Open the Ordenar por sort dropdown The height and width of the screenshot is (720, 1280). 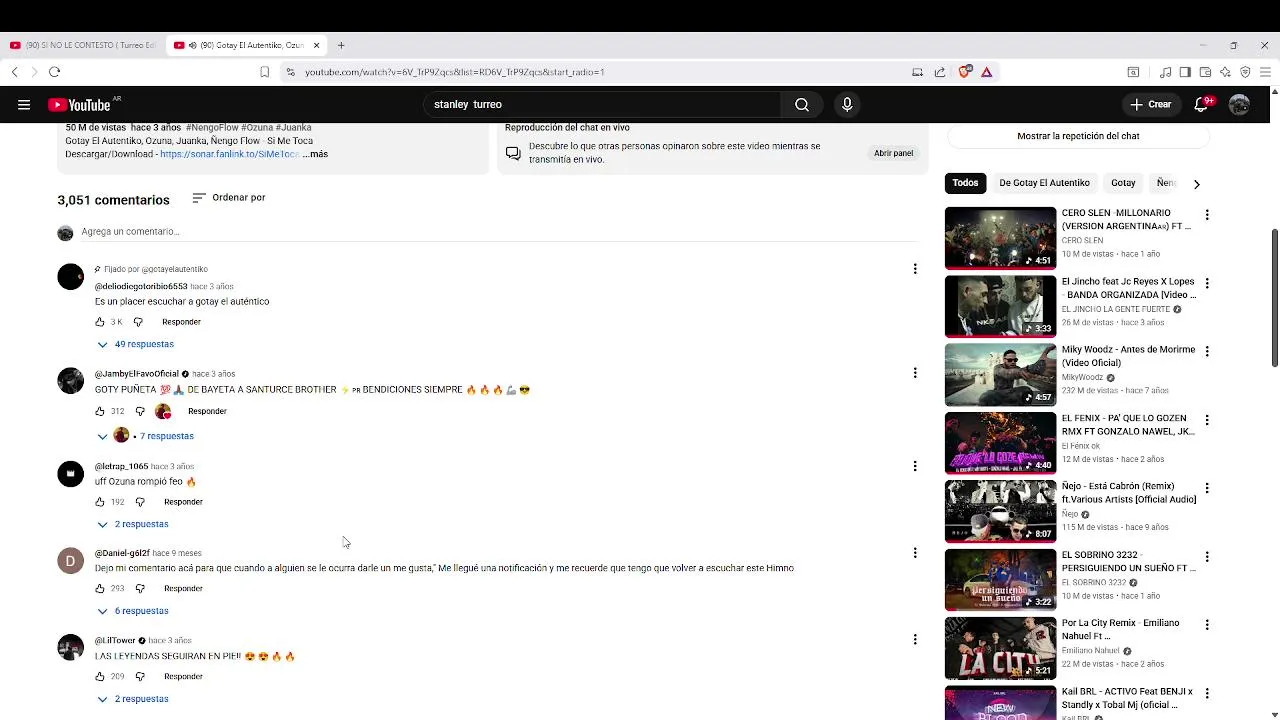pyautogui.click(x=228, y=198)
